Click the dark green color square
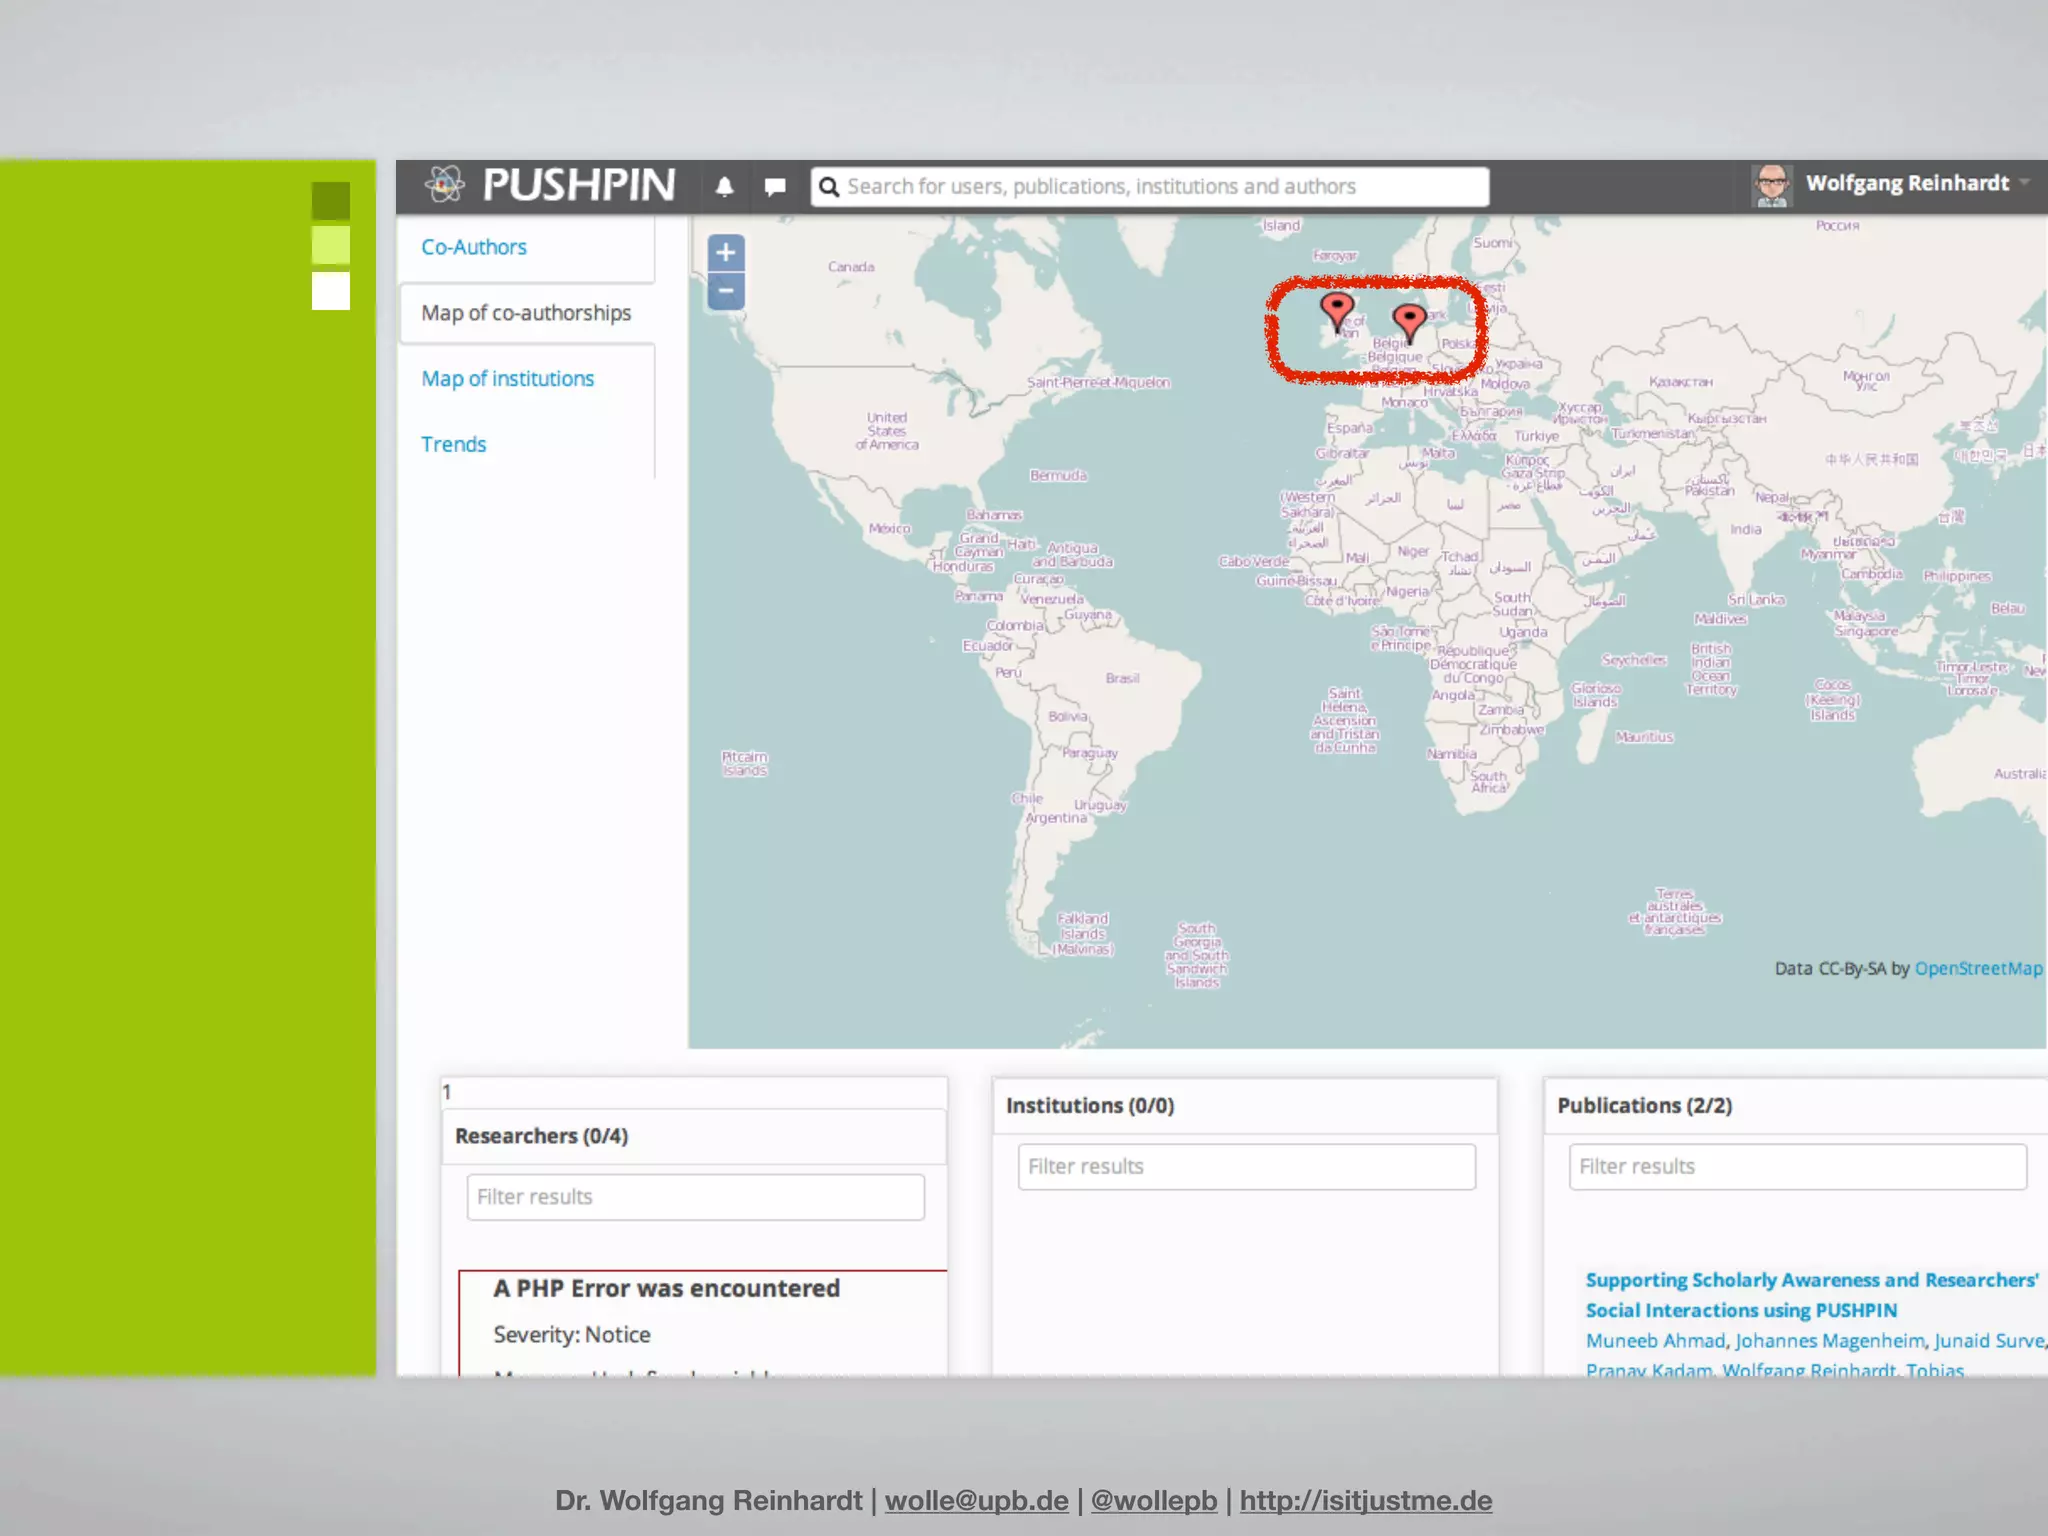2048x1536 pixels. (x=331, y=200)
